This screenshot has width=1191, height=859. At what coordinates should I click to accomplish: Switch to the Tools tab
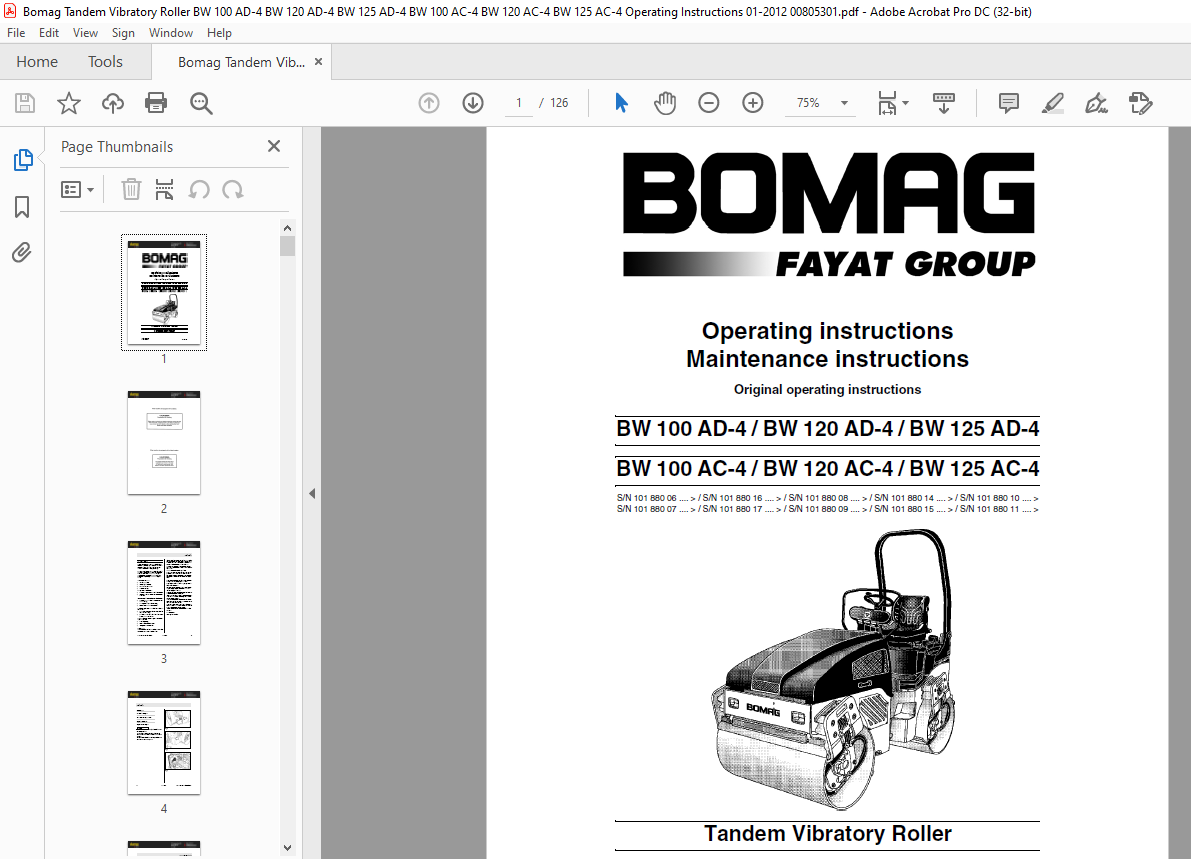point(105,62)
